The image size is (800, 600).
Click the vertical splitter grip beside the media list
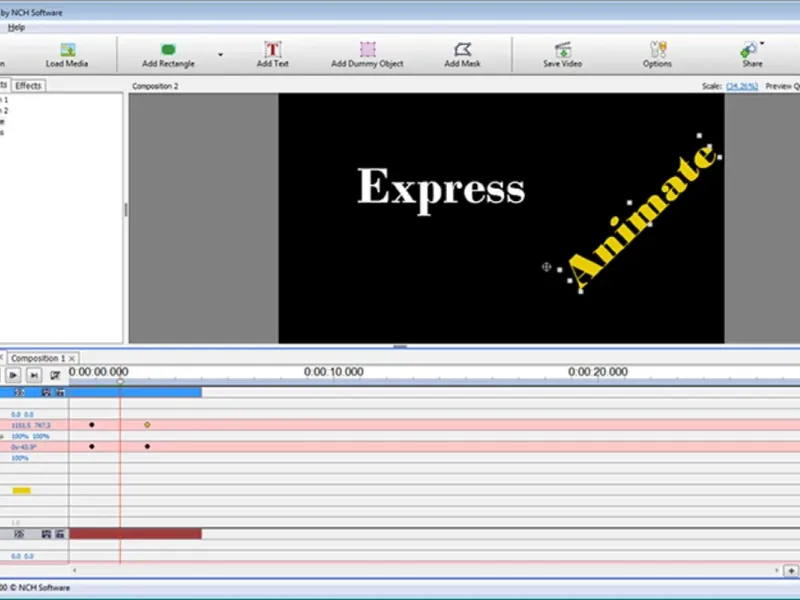[126, 210]
